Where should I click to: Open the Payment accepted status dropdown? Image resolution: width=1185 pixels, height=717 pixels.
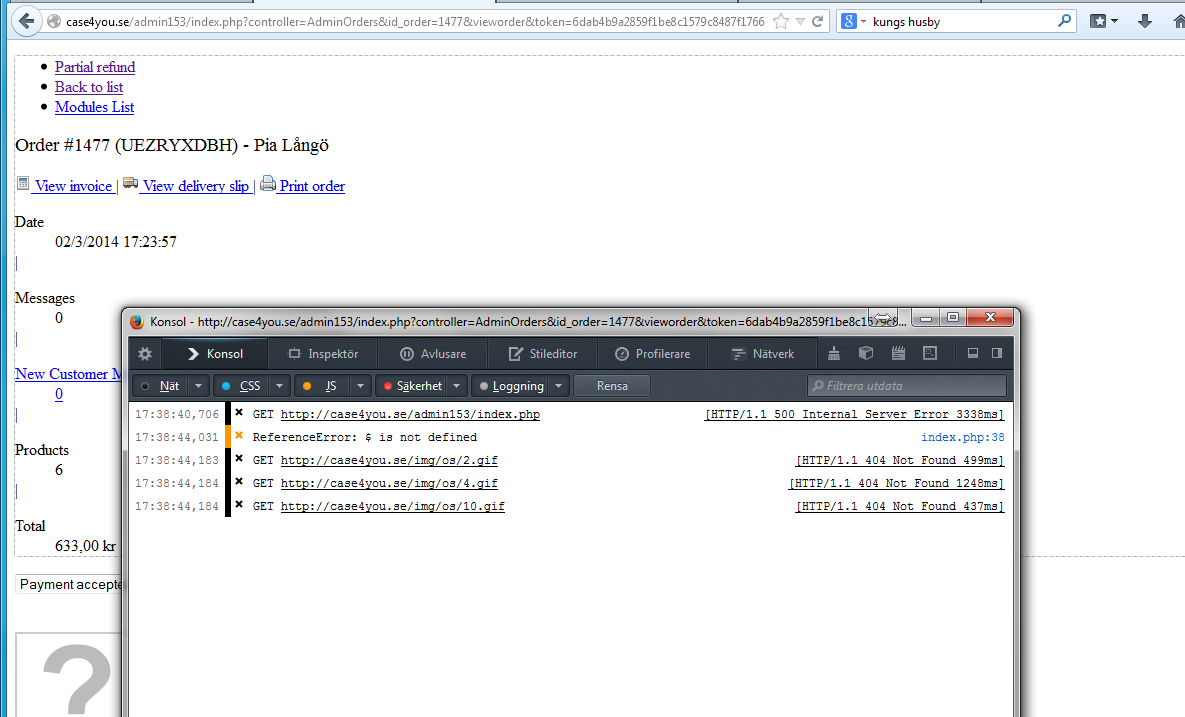point(69,584)
